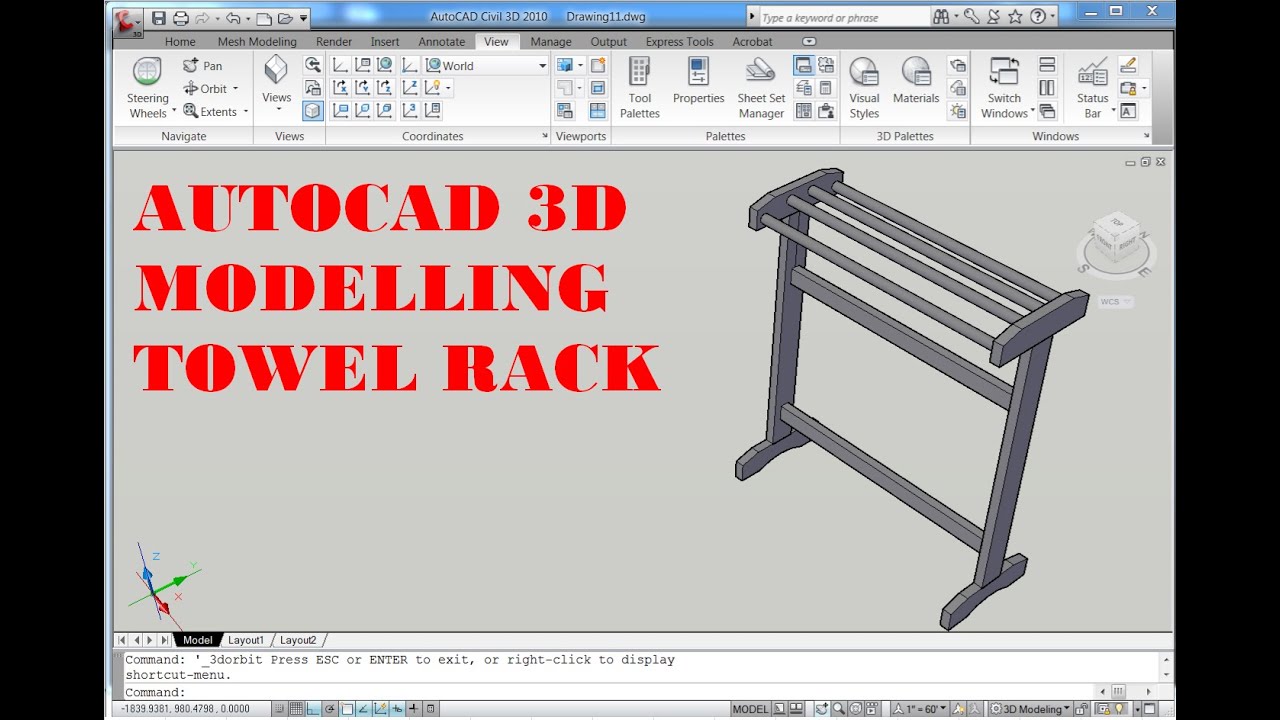Open the Sheet Set Manager
This screenshot has height=720, width=1280.
pos(761,88)
